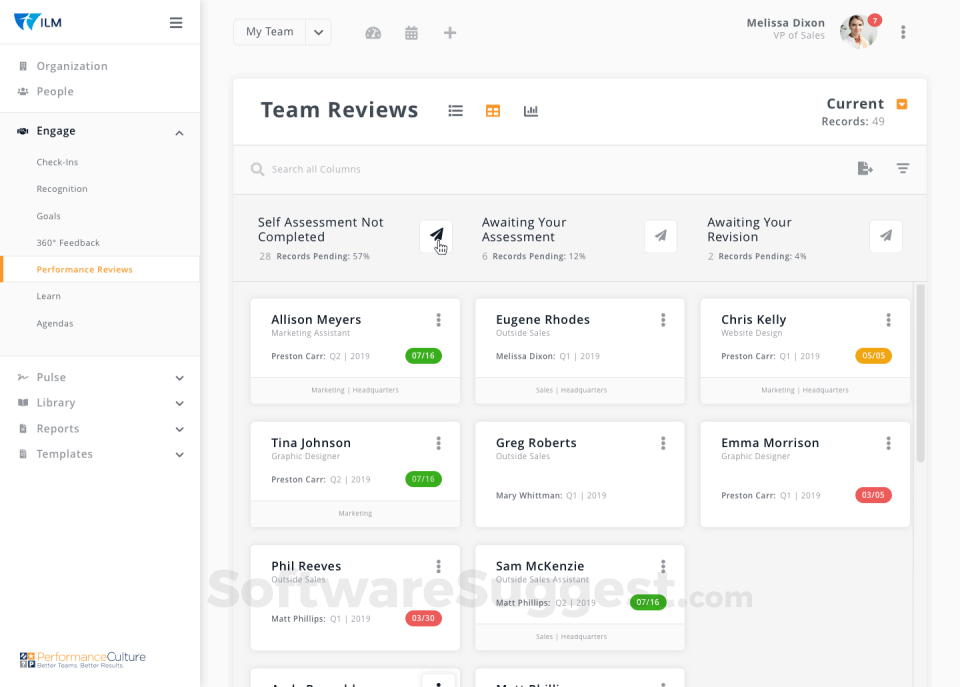Select Performance Reviews menu item
The image size is (960, 687).
click(100, 269)
